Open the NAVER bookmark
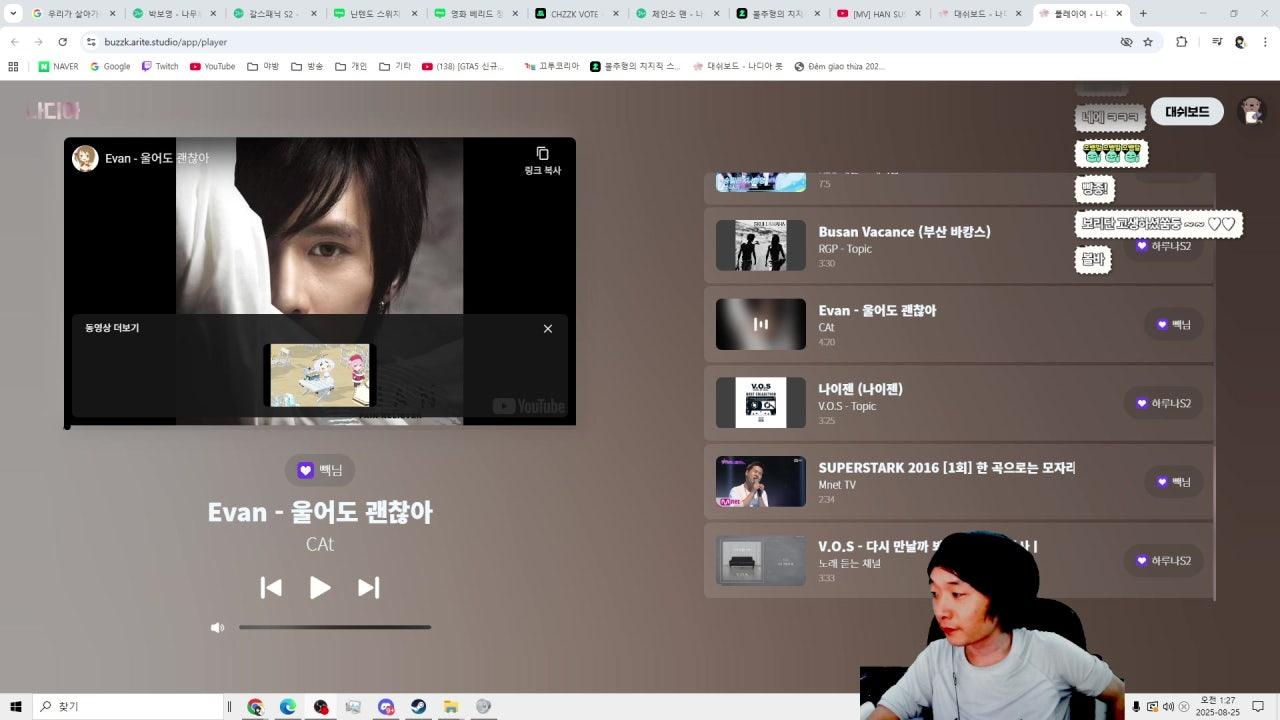Image resolution: width=1280 pixels, height=720 pixels. (x=58, y=66)
